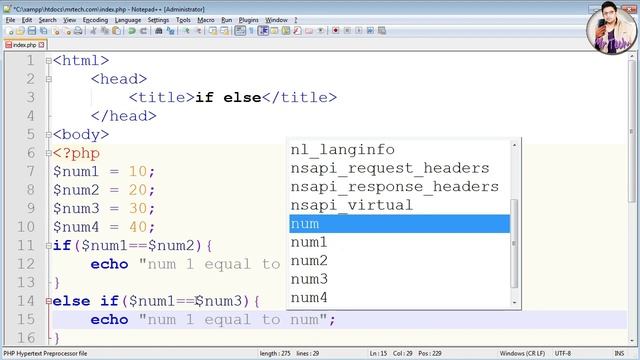Open Folder as Workspace icon
Viewport: 640px width, 360px height.
tap(309, 31)
